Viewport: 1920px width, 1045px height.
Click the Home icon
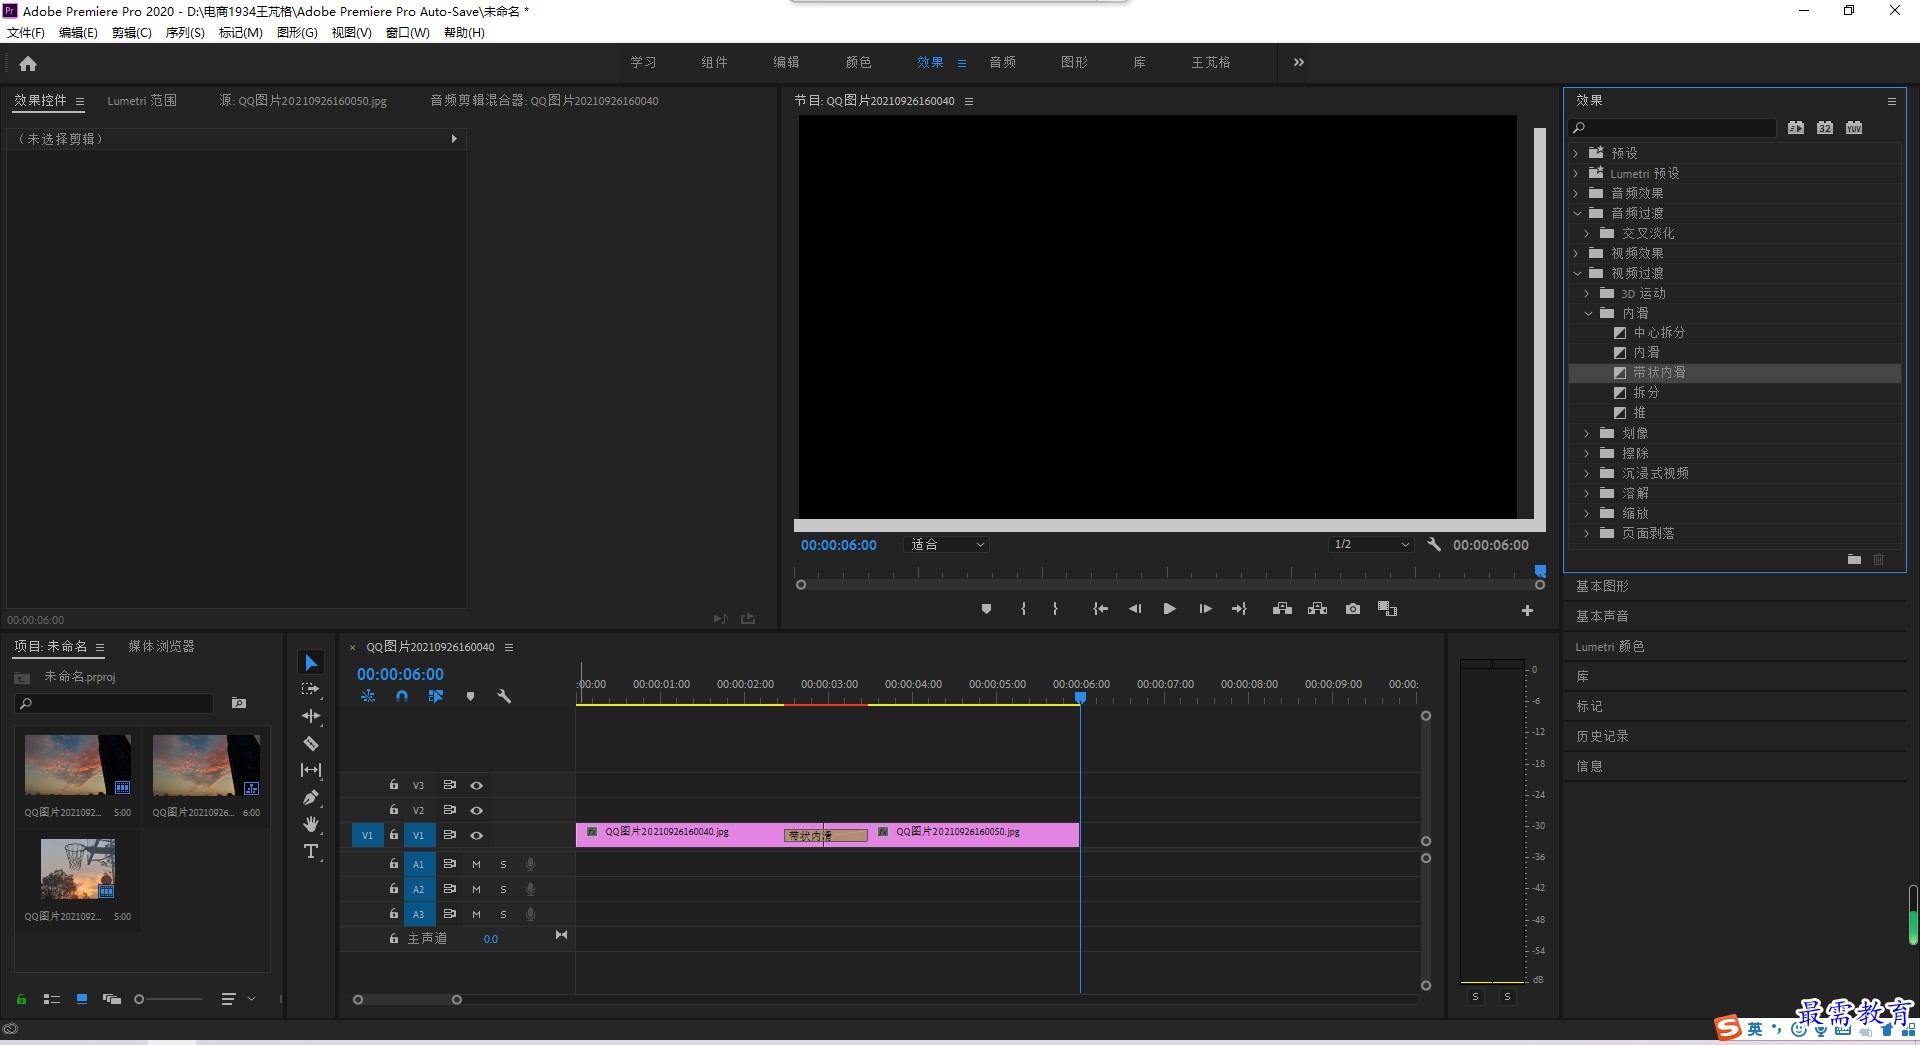click(x=28, y=63)
